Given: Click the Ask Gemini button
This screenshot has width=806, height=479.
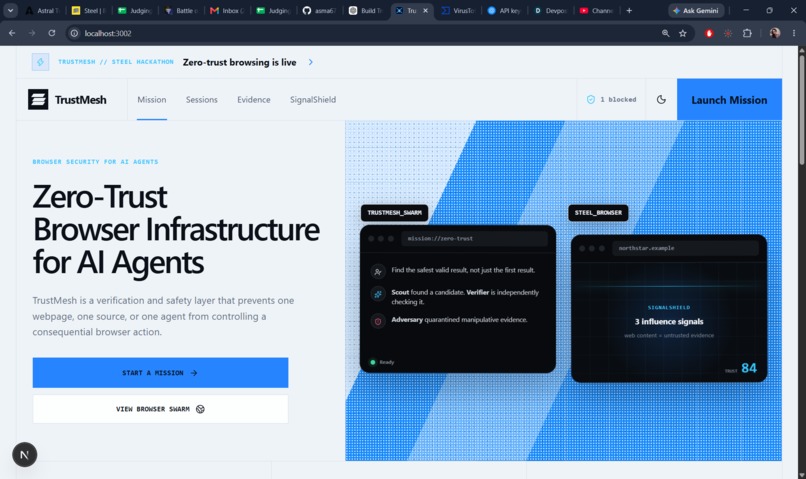Looking at the screenshot, I should 696,10.
